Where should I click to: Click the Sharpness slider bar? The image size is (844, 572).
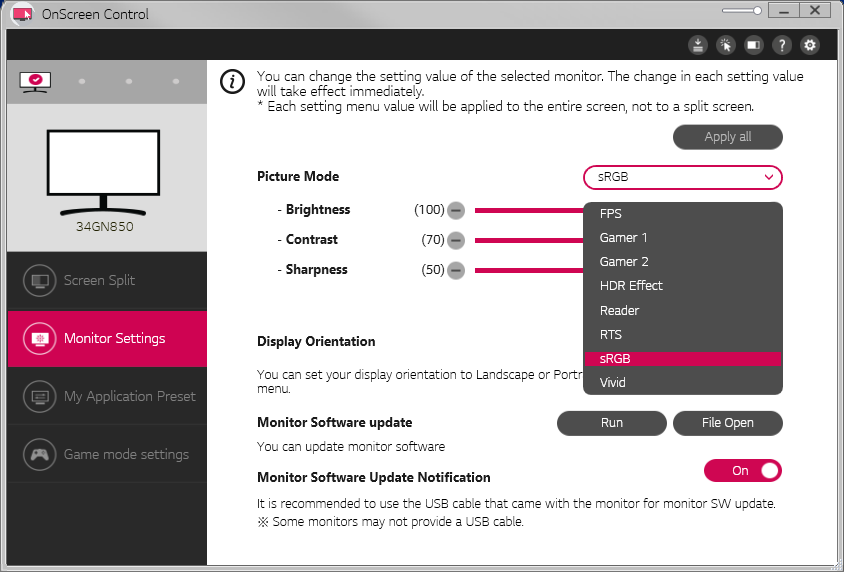(x=529, y=271)
